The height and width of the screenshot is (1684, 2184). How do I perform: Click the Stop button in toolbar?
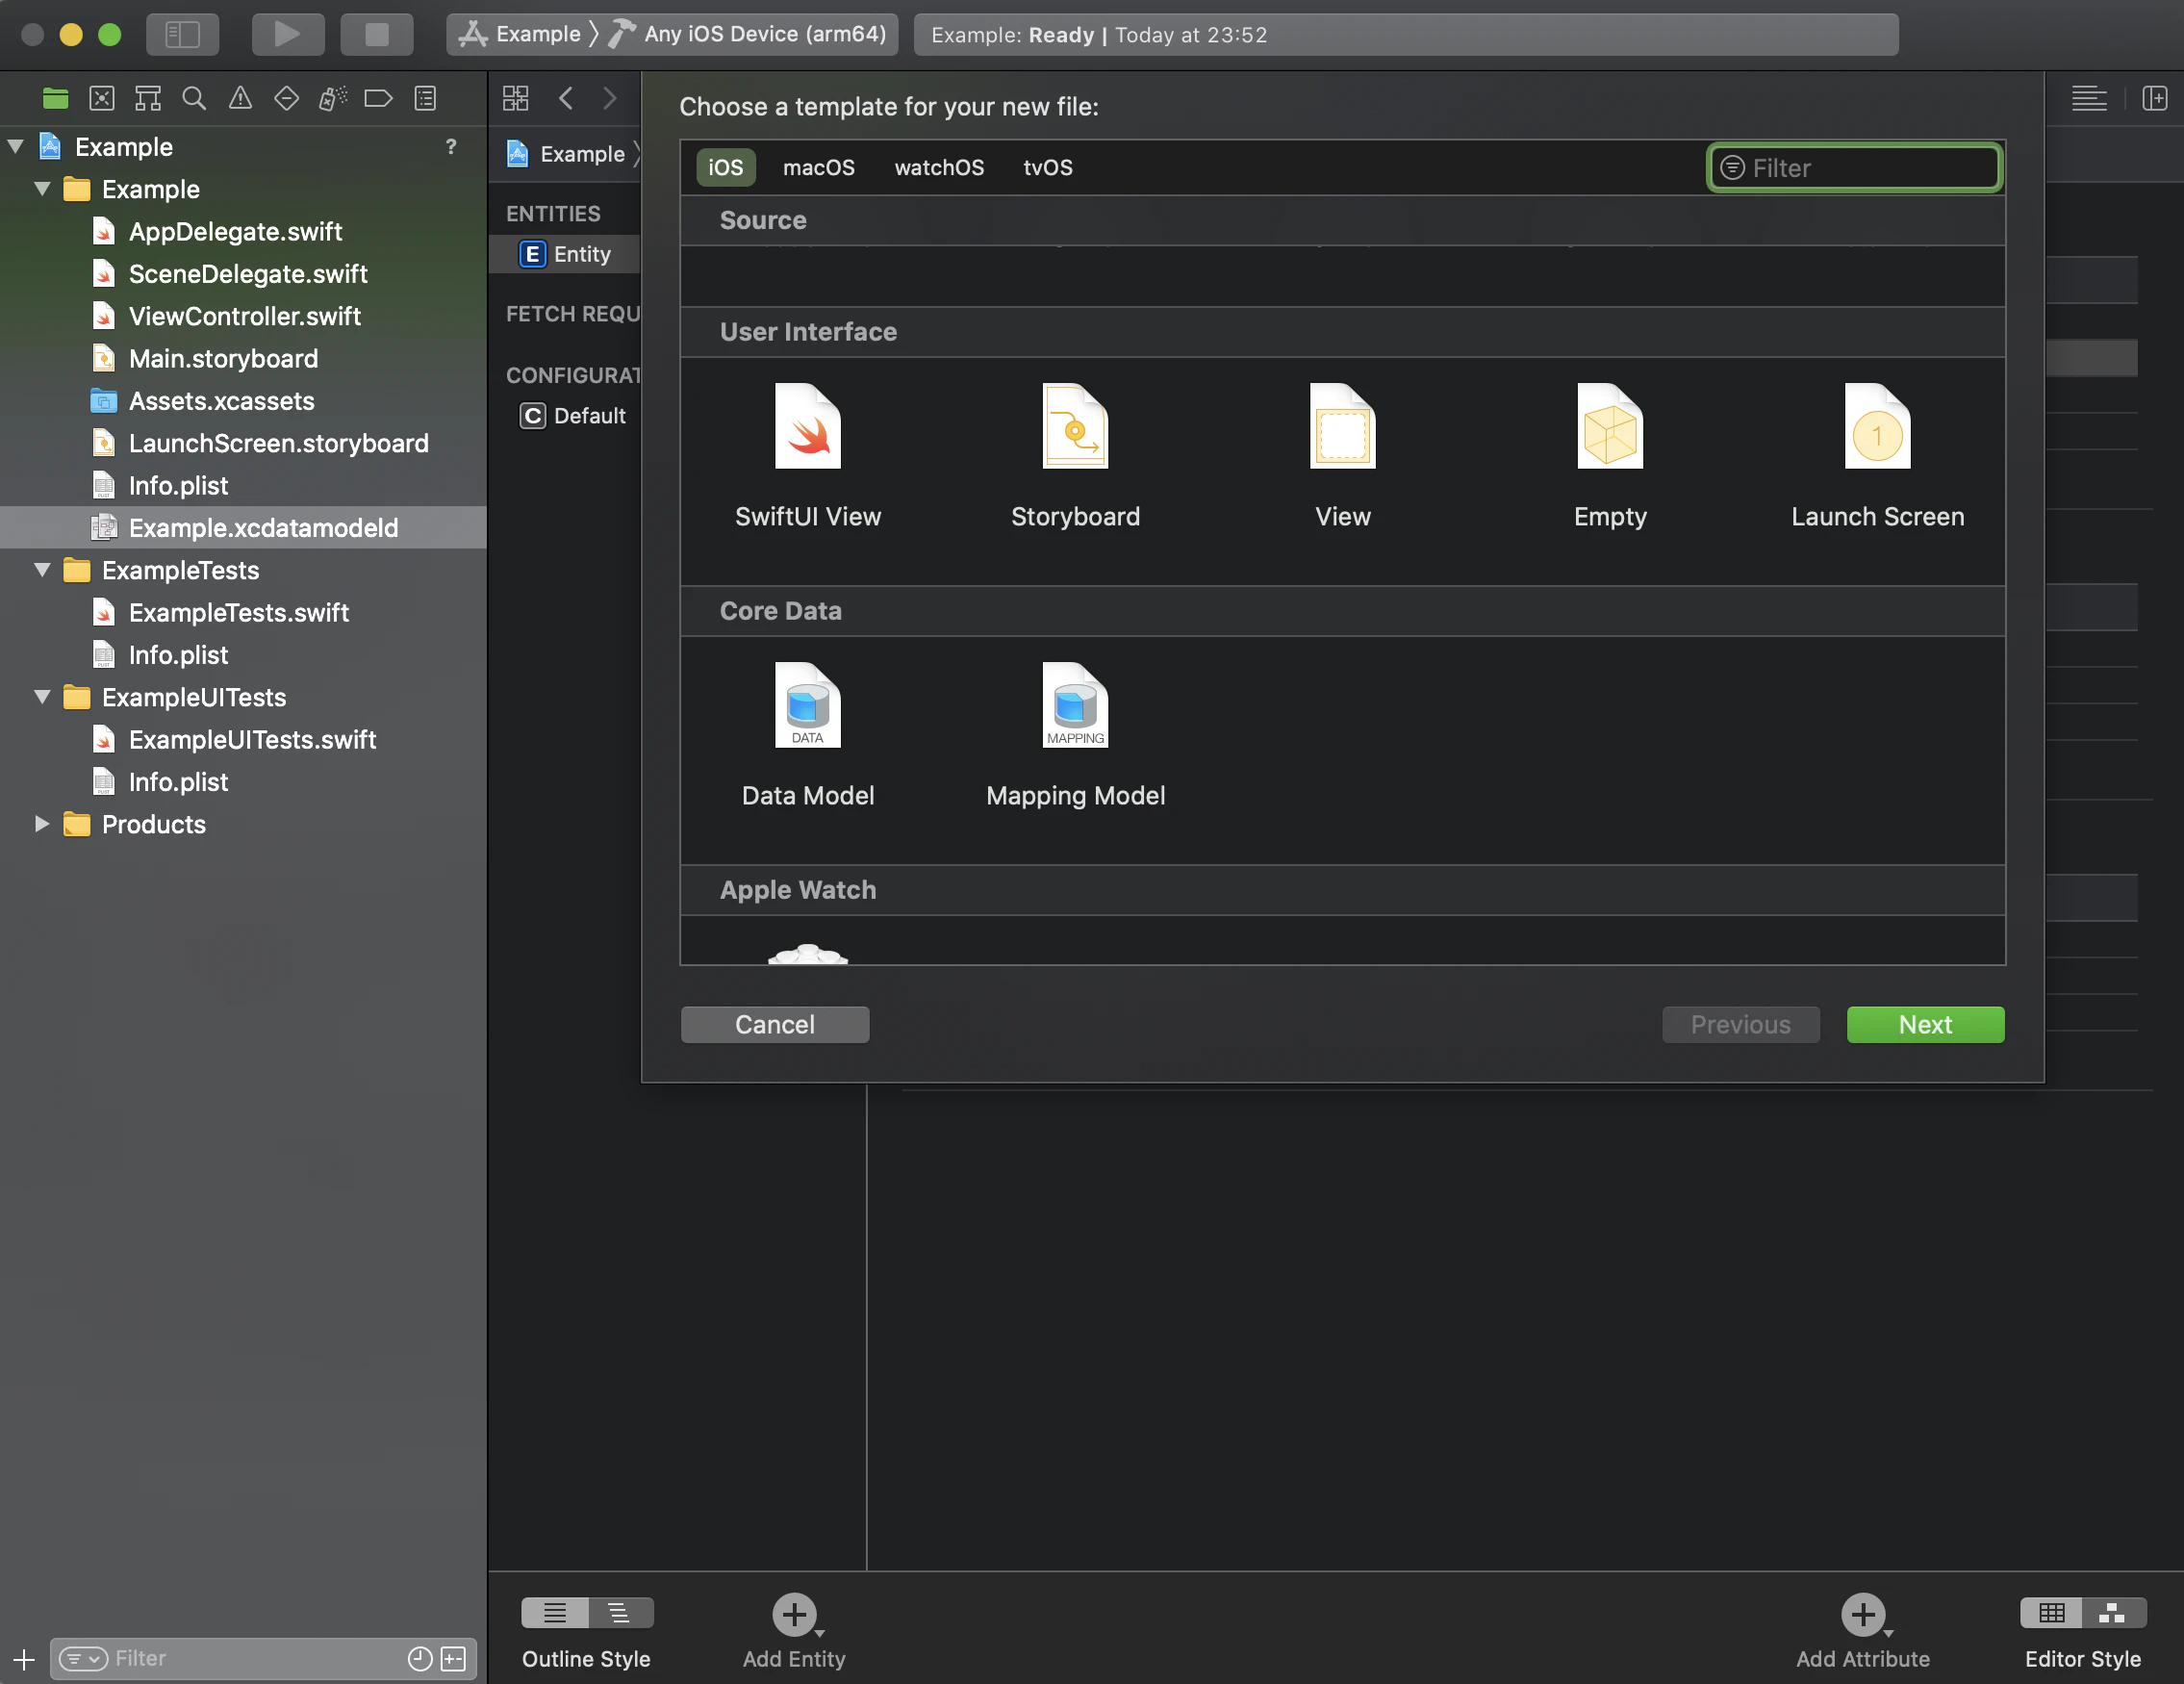[377, 34]
